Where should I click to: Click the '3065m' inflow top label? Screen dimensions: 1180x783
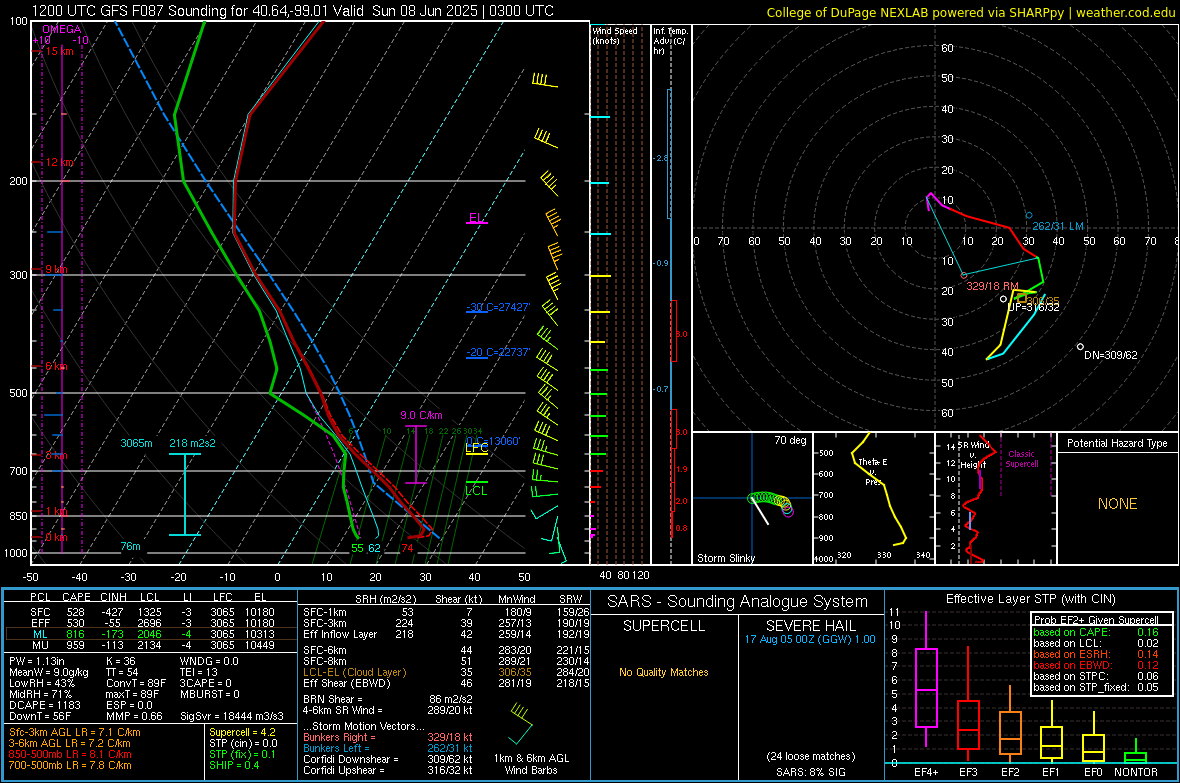coord(136,443)
